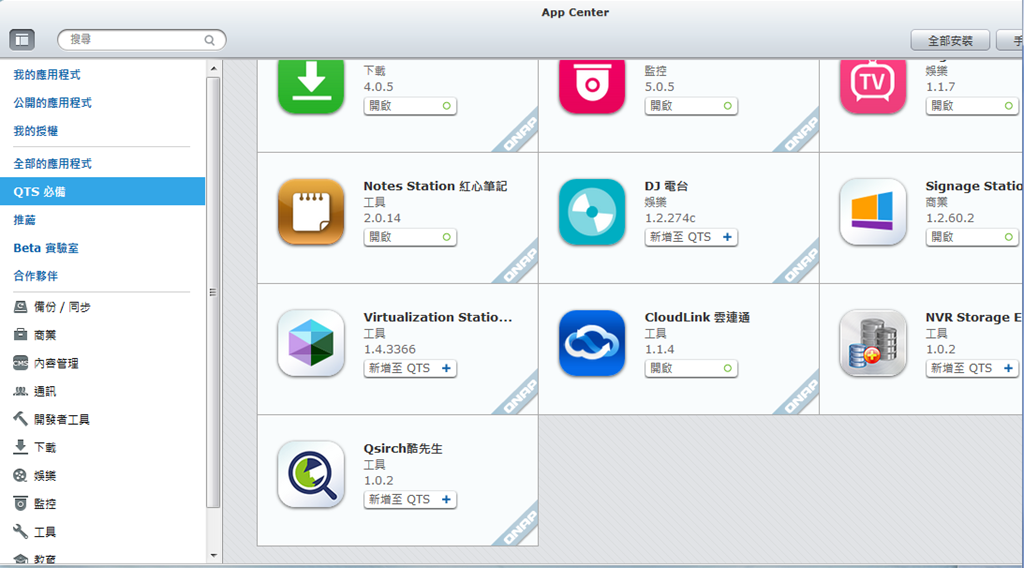The width and height of the screenshot is (1024, 568).
Task: Click the sidebar vertical scrollbar thumb
Action: (x=214, y=292)
